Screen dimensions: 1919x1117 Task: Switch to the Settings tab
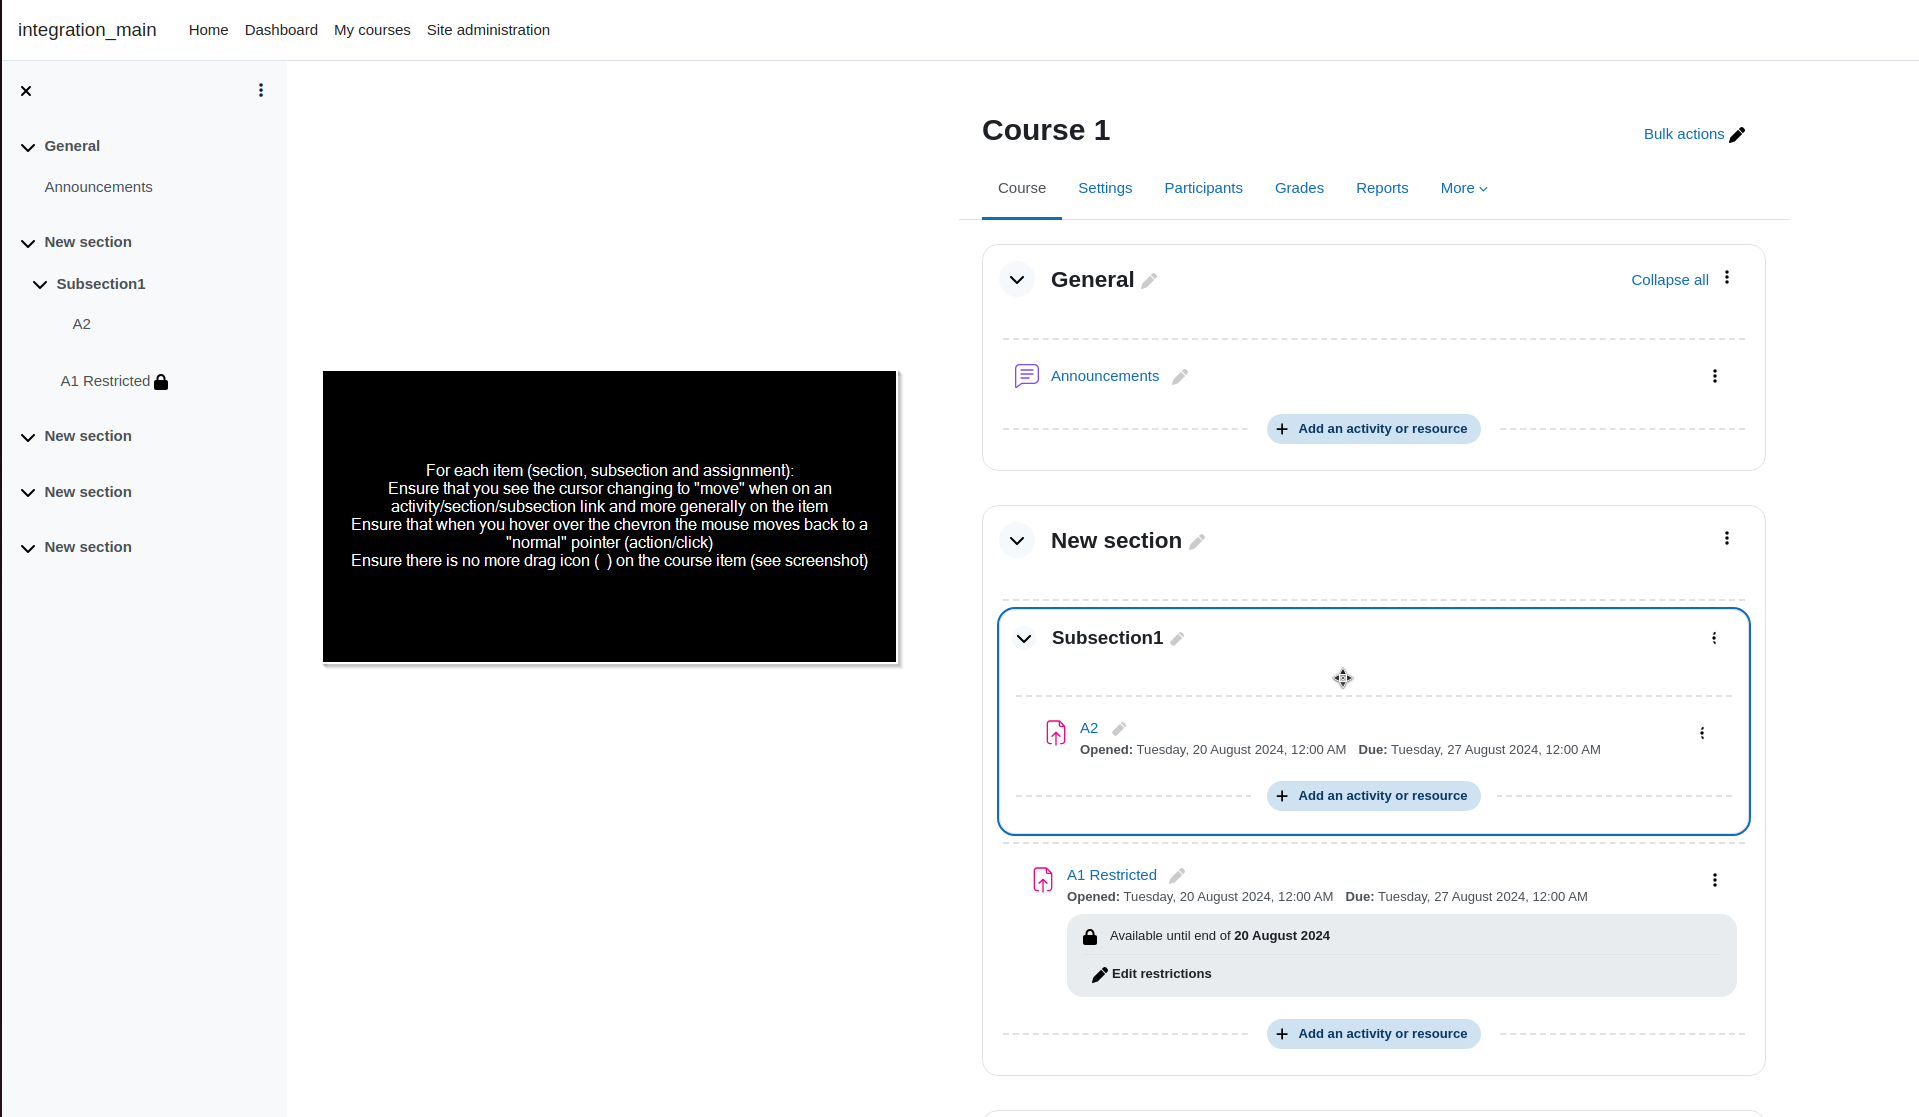(1105, 188)
